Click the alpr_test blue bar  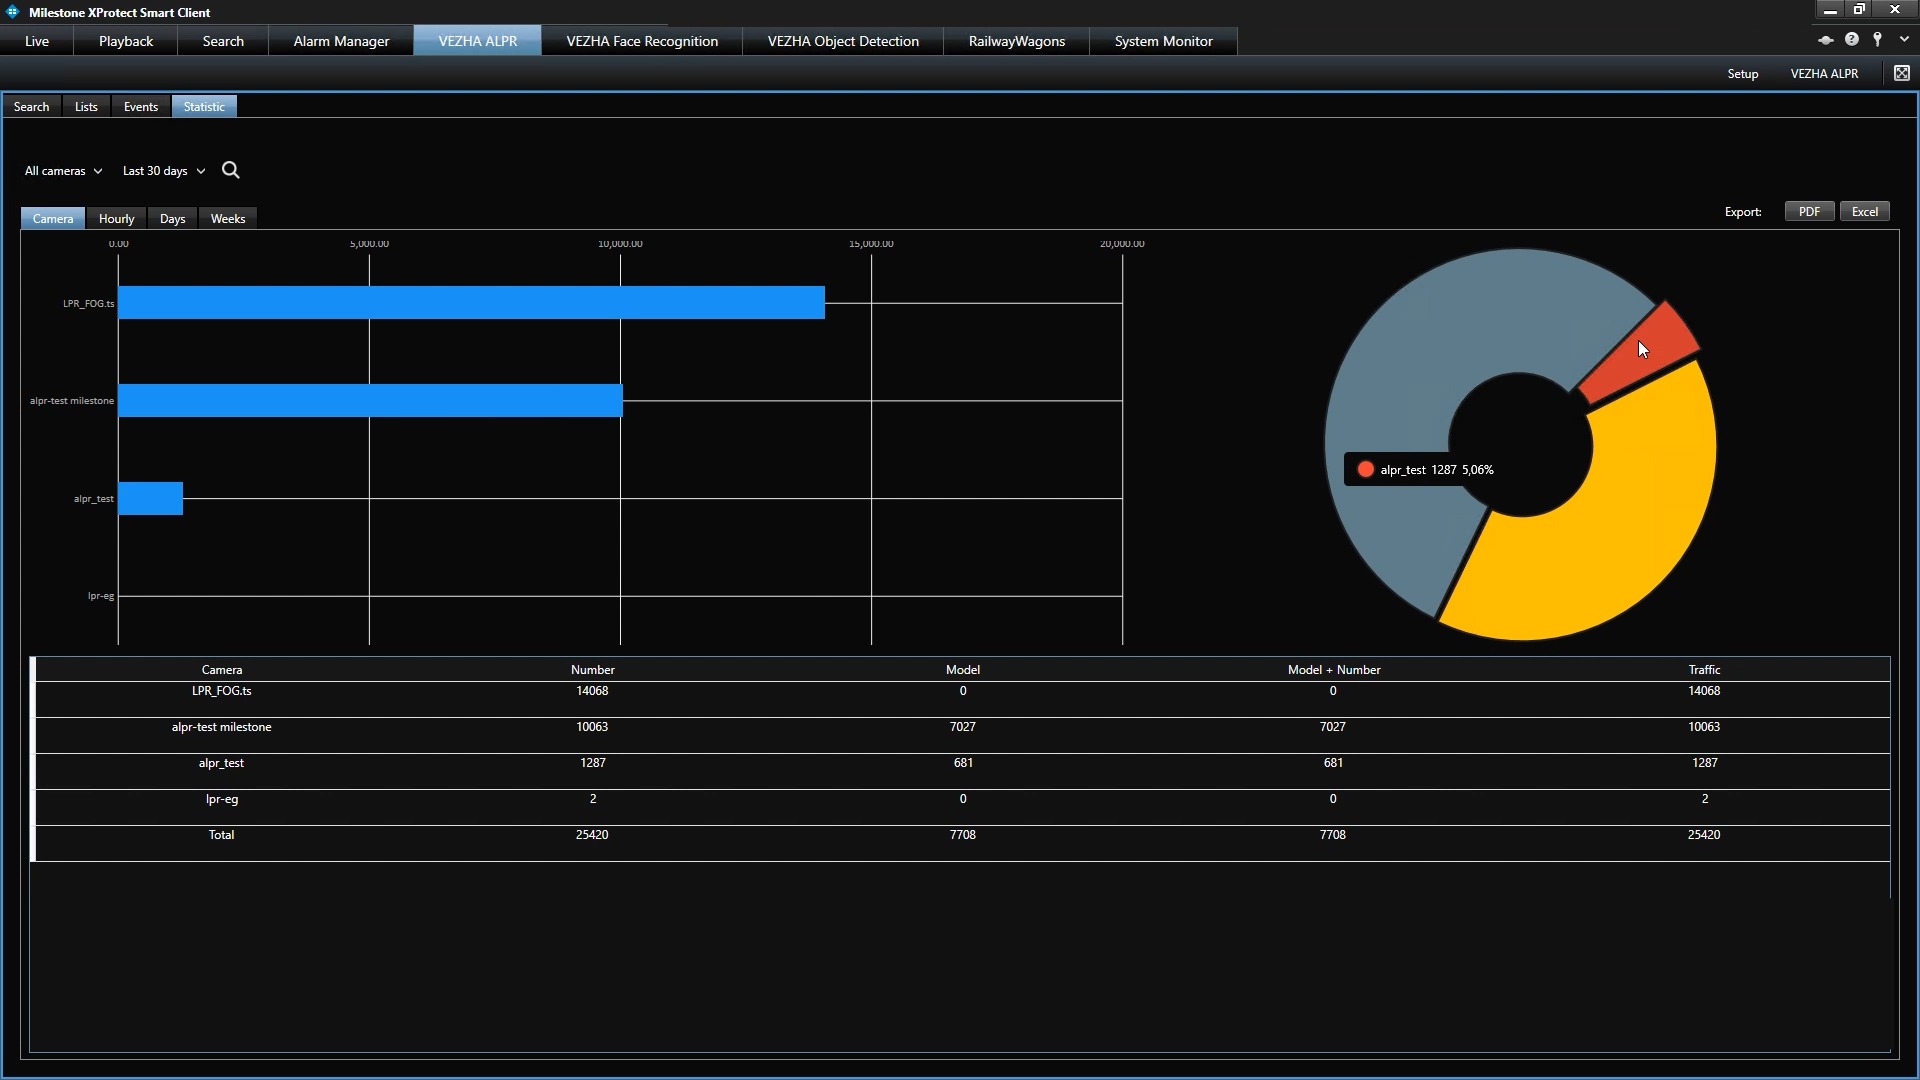pos(150,499)
